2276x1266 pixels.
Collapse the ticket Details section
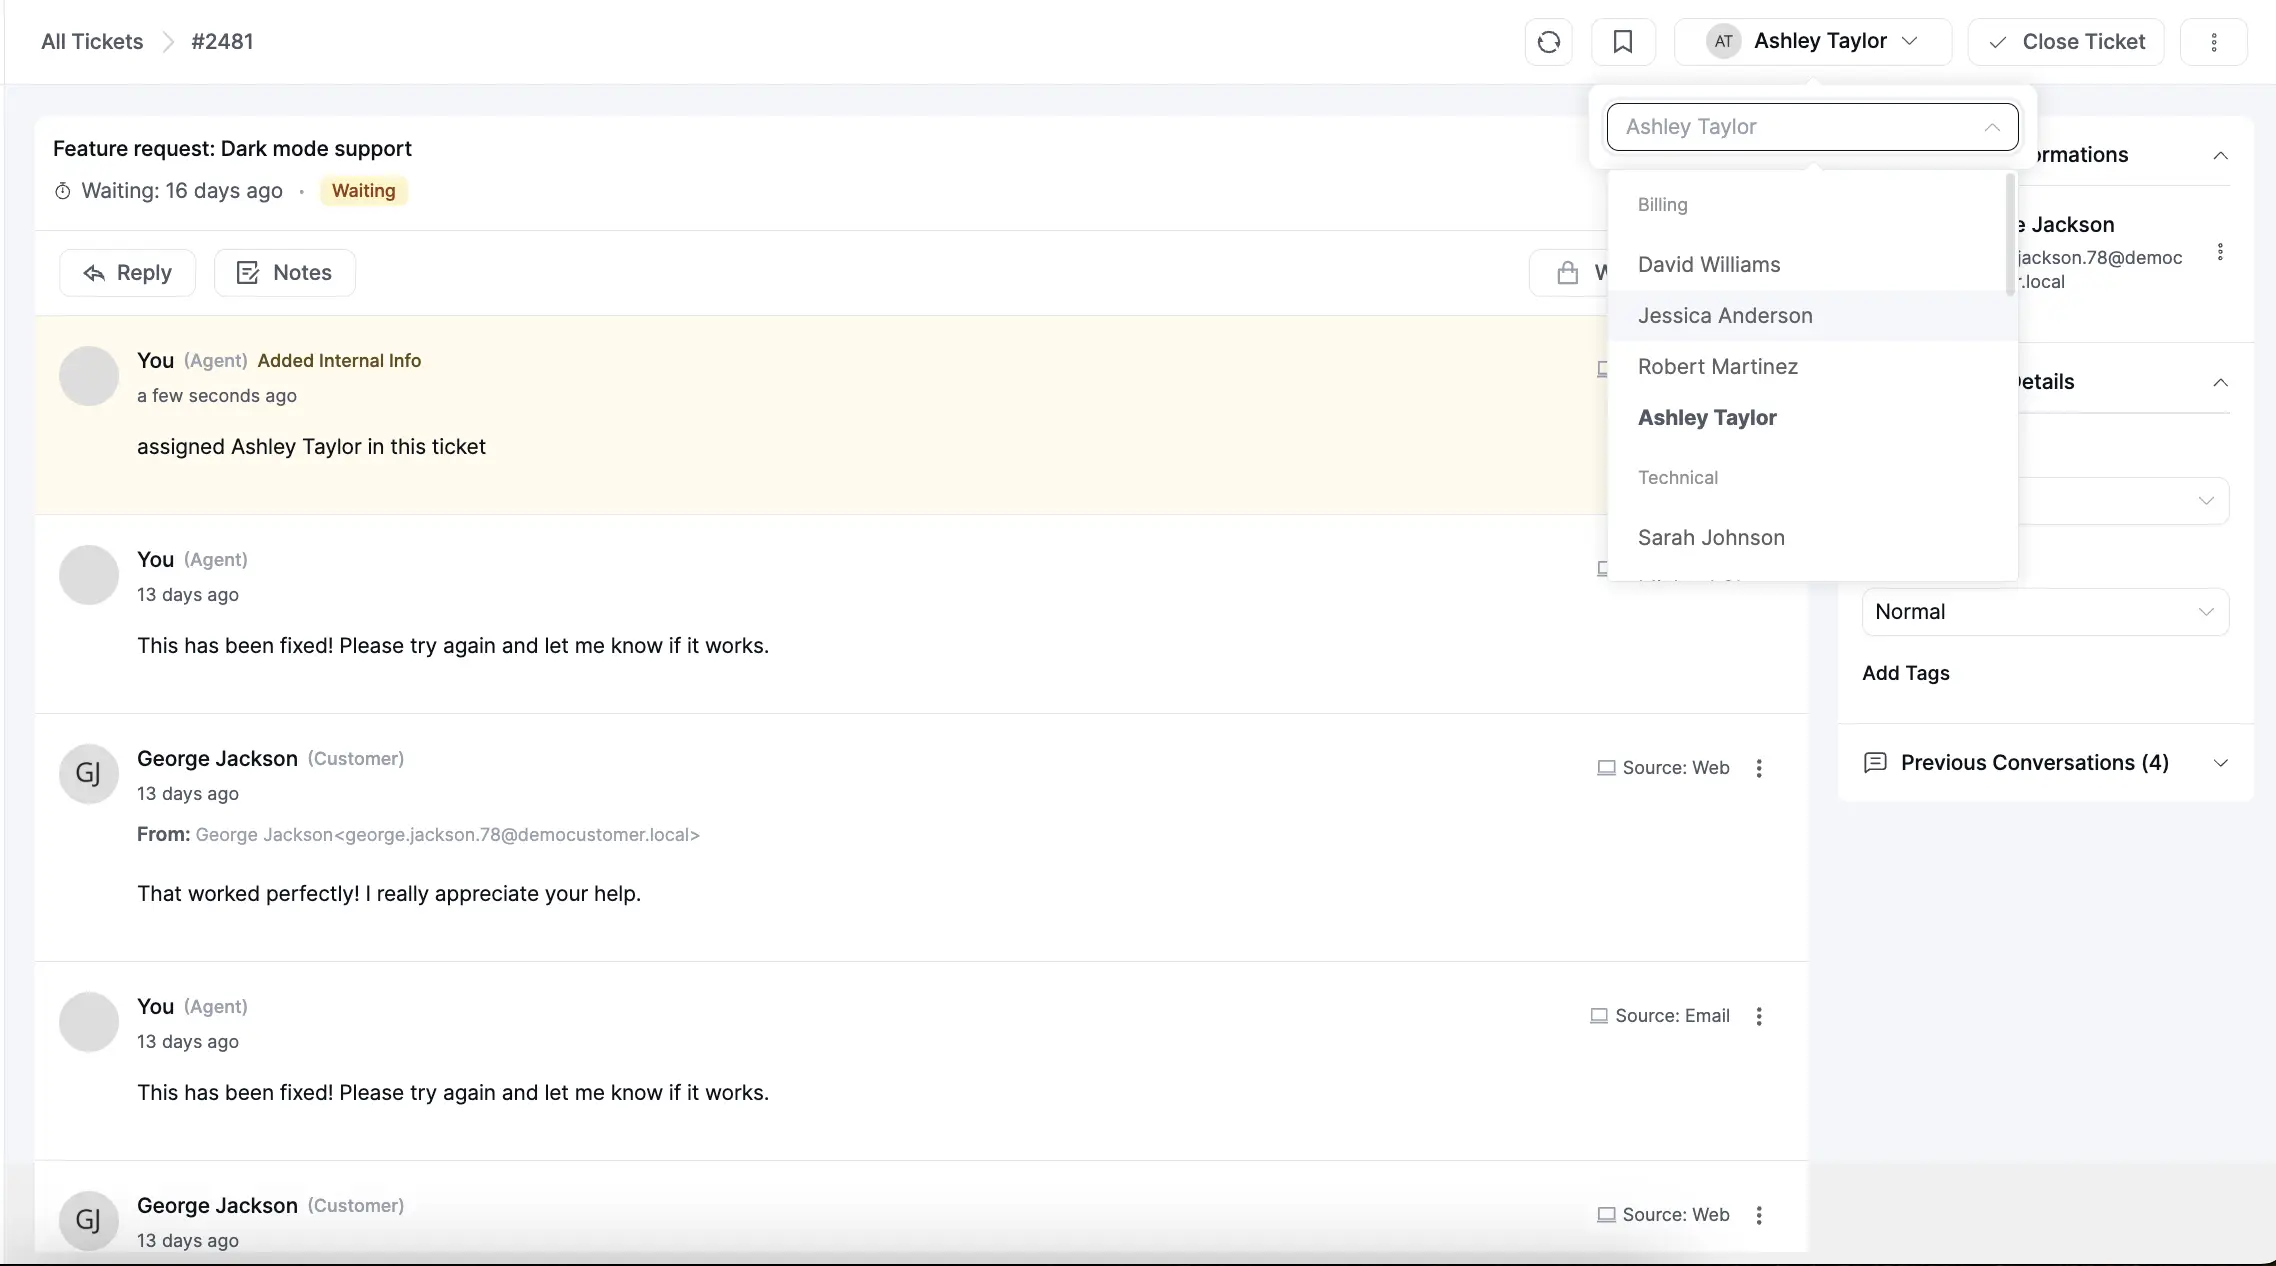[x=2220, y=382]
